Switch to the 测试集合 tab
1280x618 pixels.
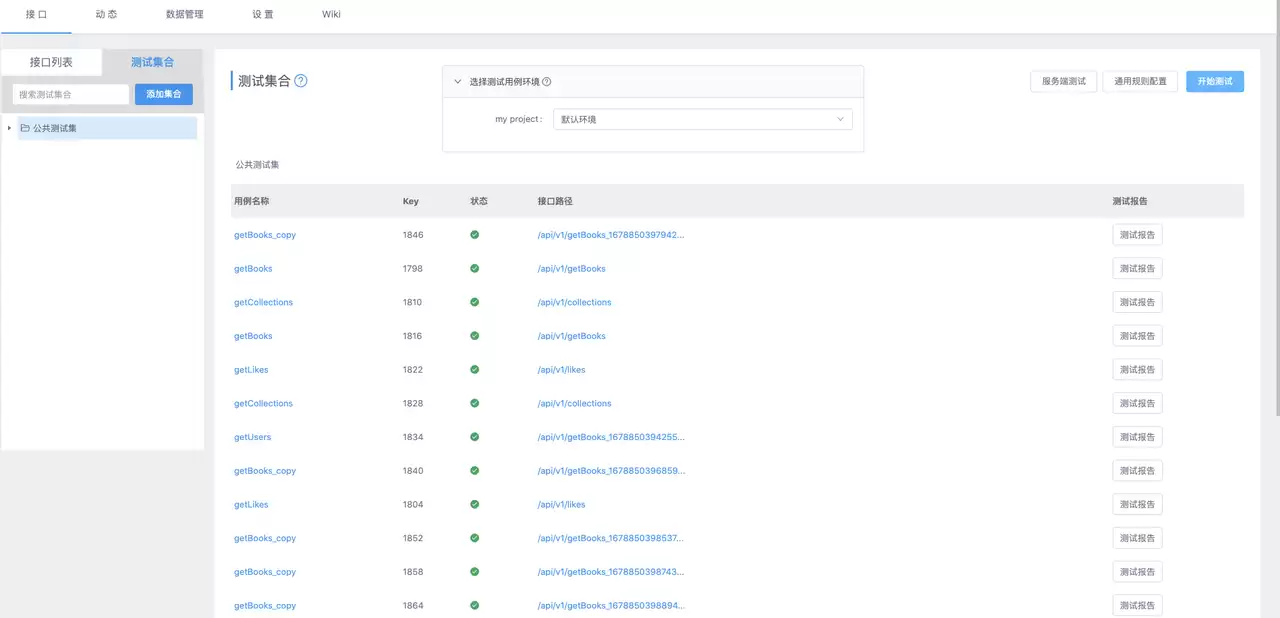tap(153, 62)
